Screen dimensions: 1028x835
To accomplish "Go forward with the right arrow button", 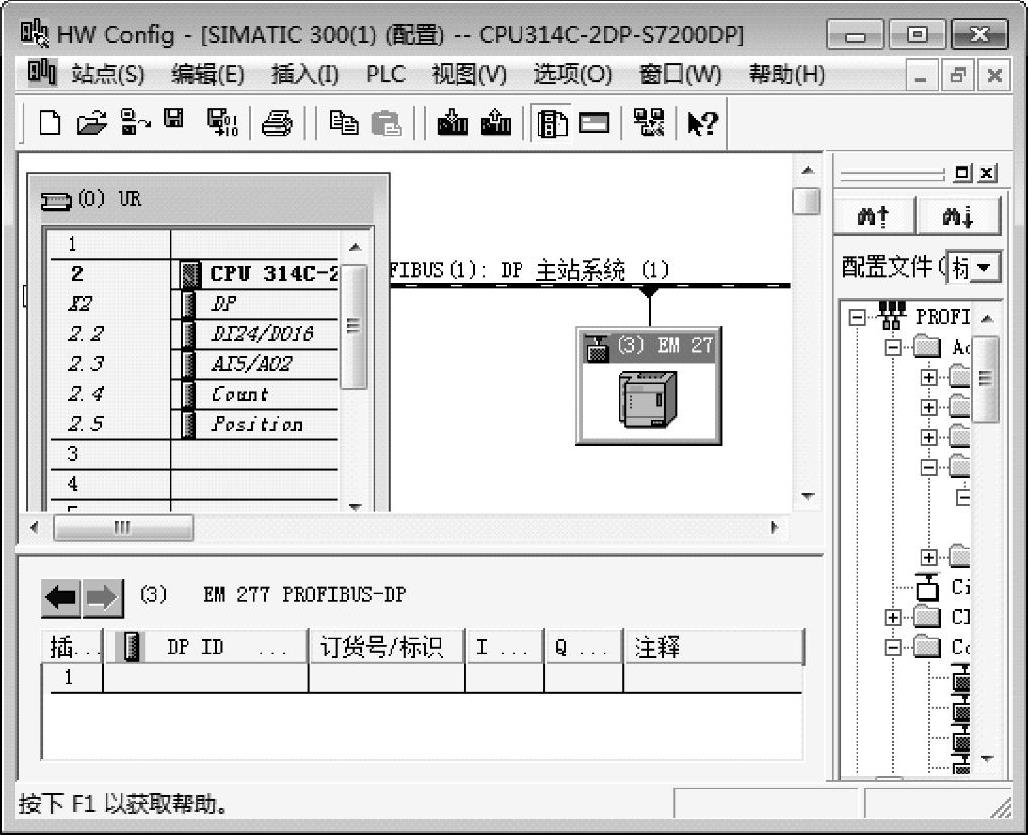I will (x=102, y=598).
